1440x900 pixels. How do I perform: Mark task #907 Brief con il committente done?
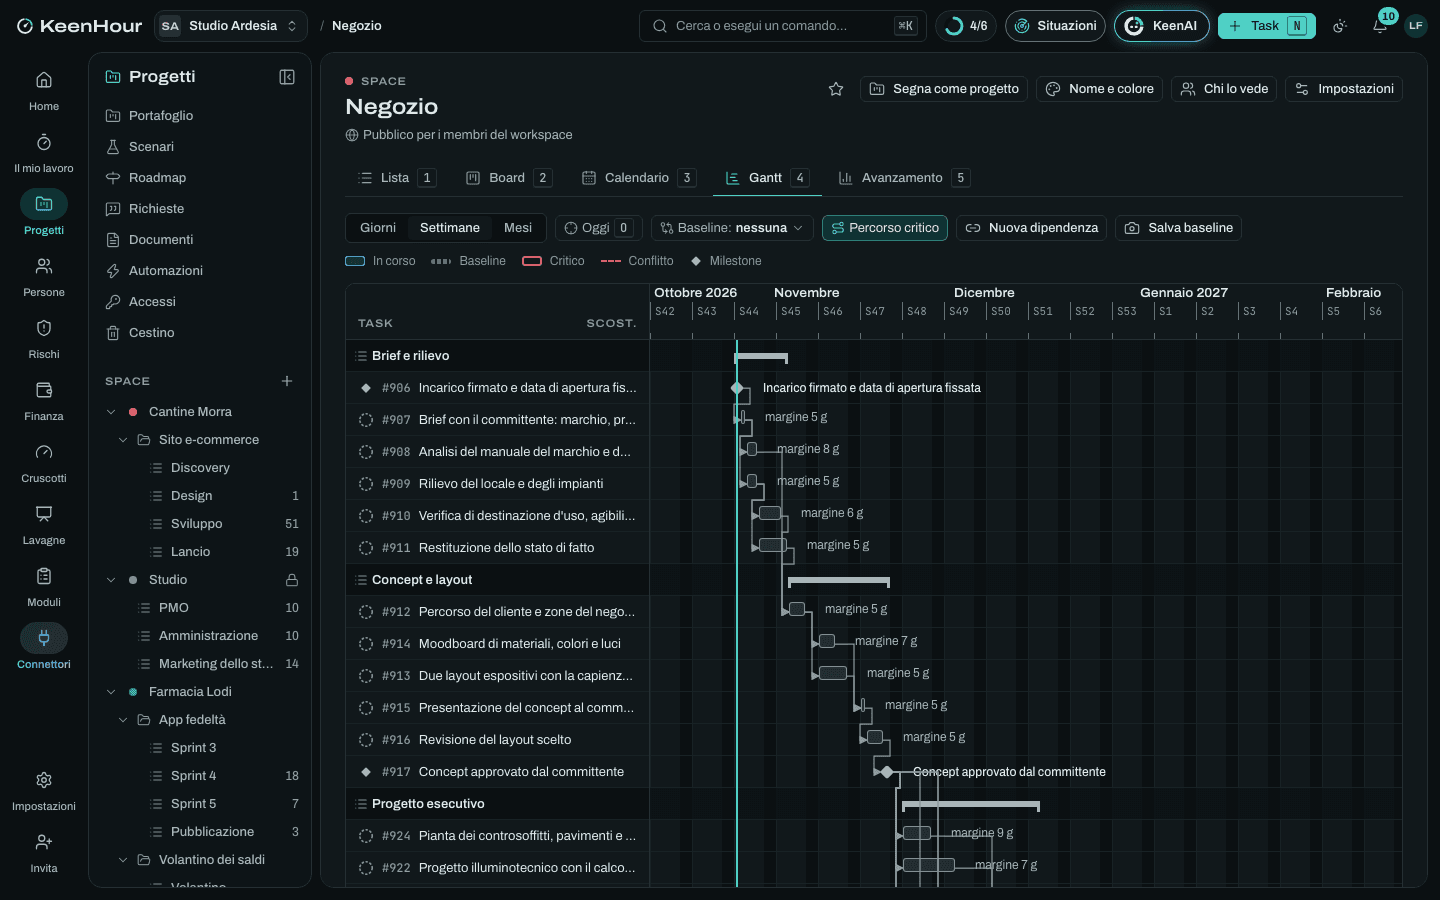click(x=366, y=420)
